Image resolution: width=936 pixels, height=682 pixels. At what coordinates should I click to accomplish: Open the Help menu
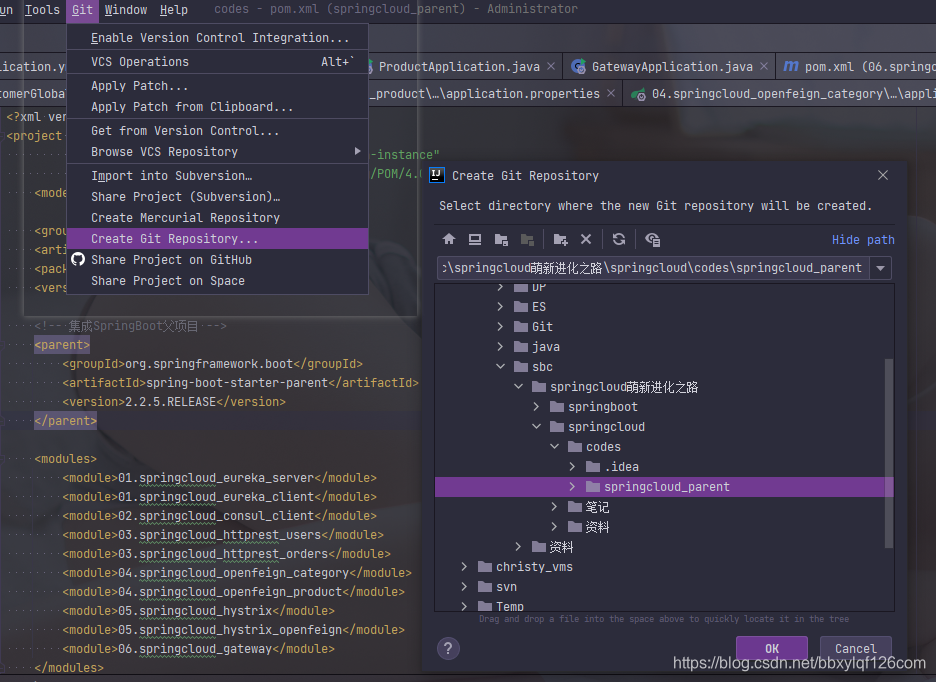coord(174,10)
